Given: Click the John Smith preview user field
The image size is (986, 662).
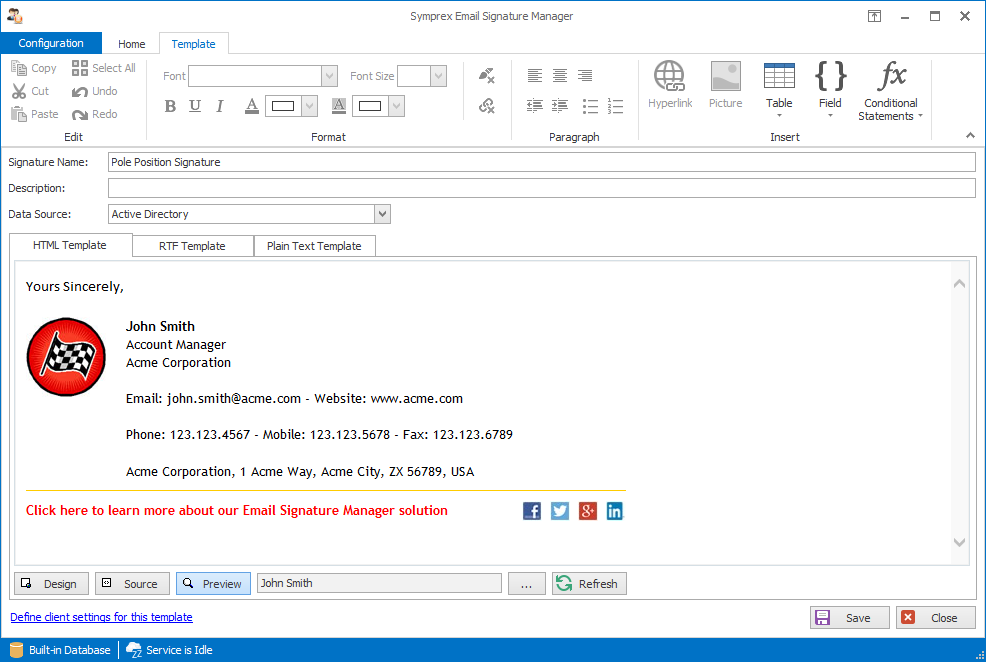Looking at the screenshot, I should [x=379, y=583].
